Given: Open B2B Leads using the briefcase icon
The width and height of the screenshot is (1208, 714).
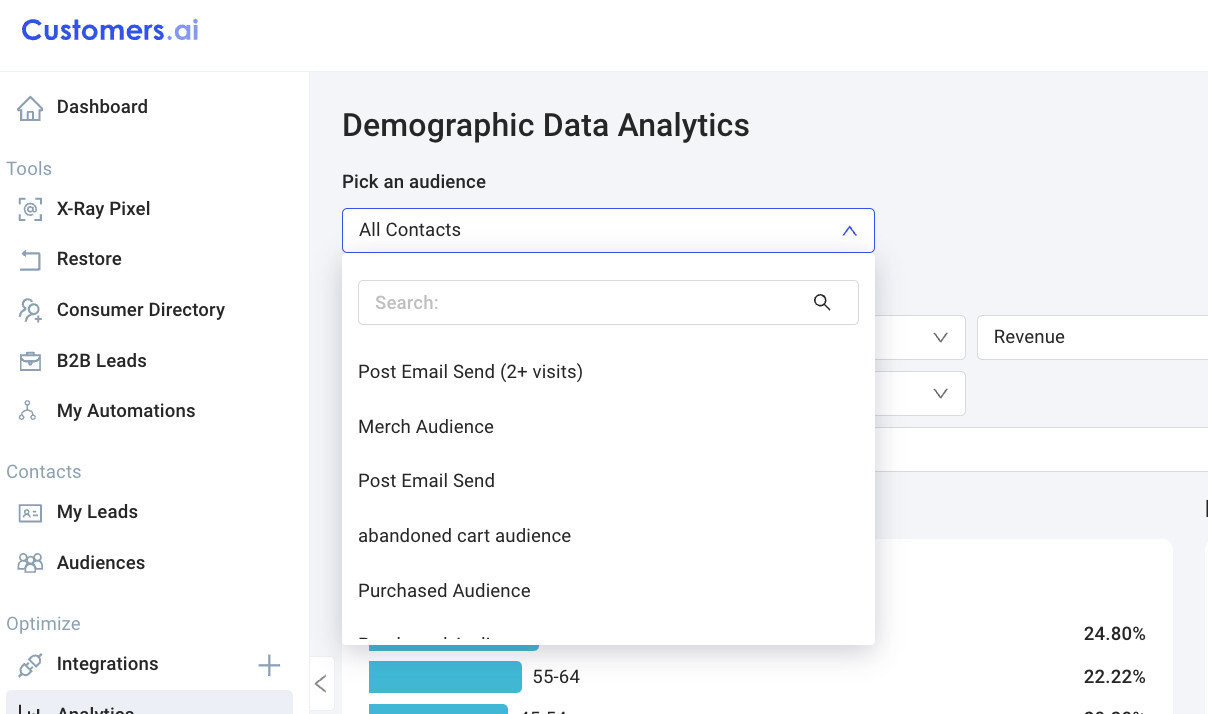Looking at the screenshot, I should click(x=30, y=360).
